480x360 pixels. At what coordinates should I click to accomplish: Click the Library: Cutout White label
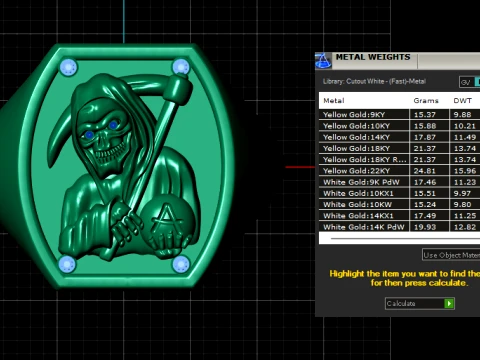point(374,81)
